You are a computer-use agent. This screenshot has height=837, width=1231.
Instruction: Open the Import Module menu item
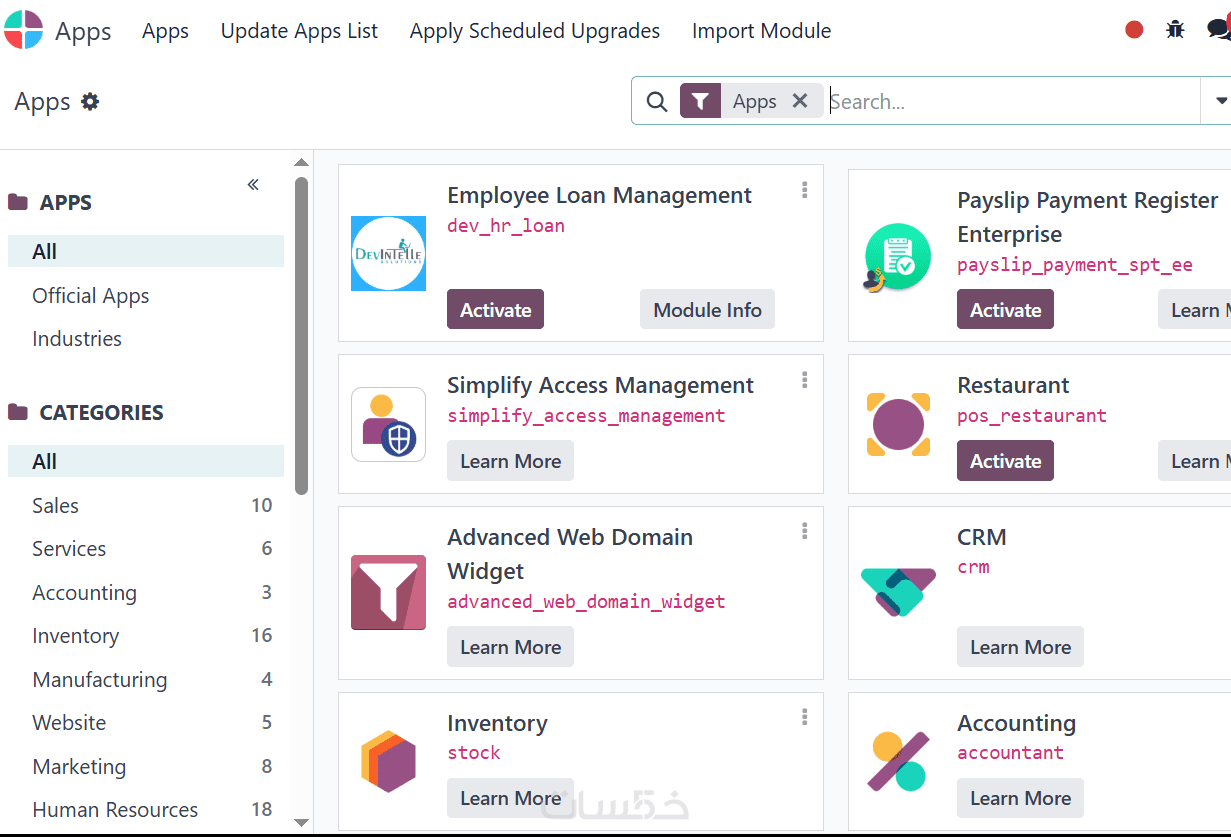click(761, 31)
